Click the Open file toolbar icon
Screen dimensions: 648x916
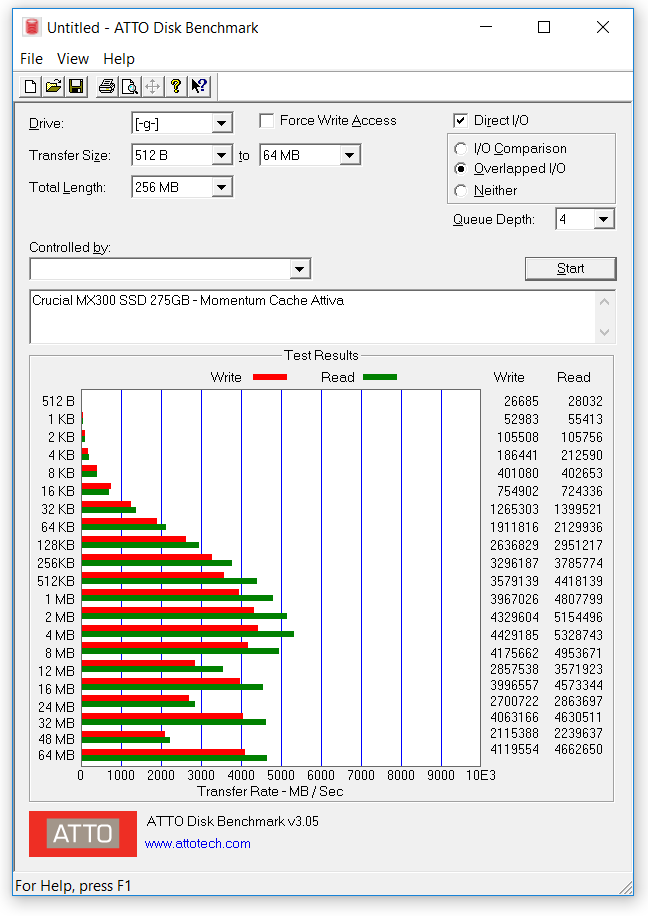53,87
